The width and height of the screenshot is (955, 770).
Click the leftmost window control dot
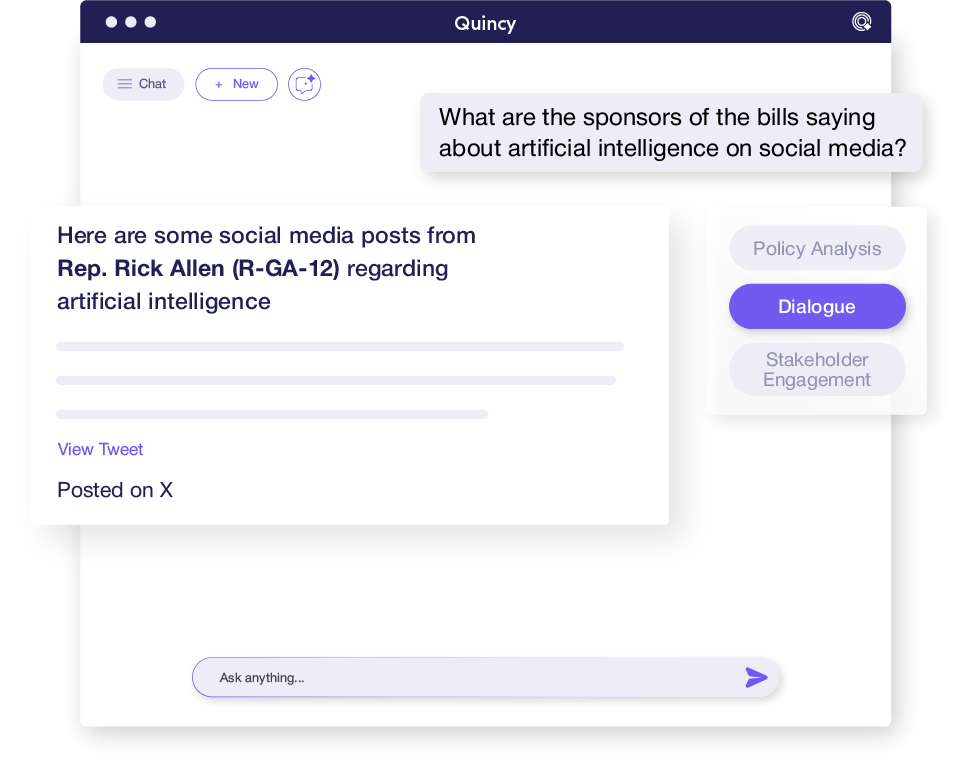click(111, 21)
